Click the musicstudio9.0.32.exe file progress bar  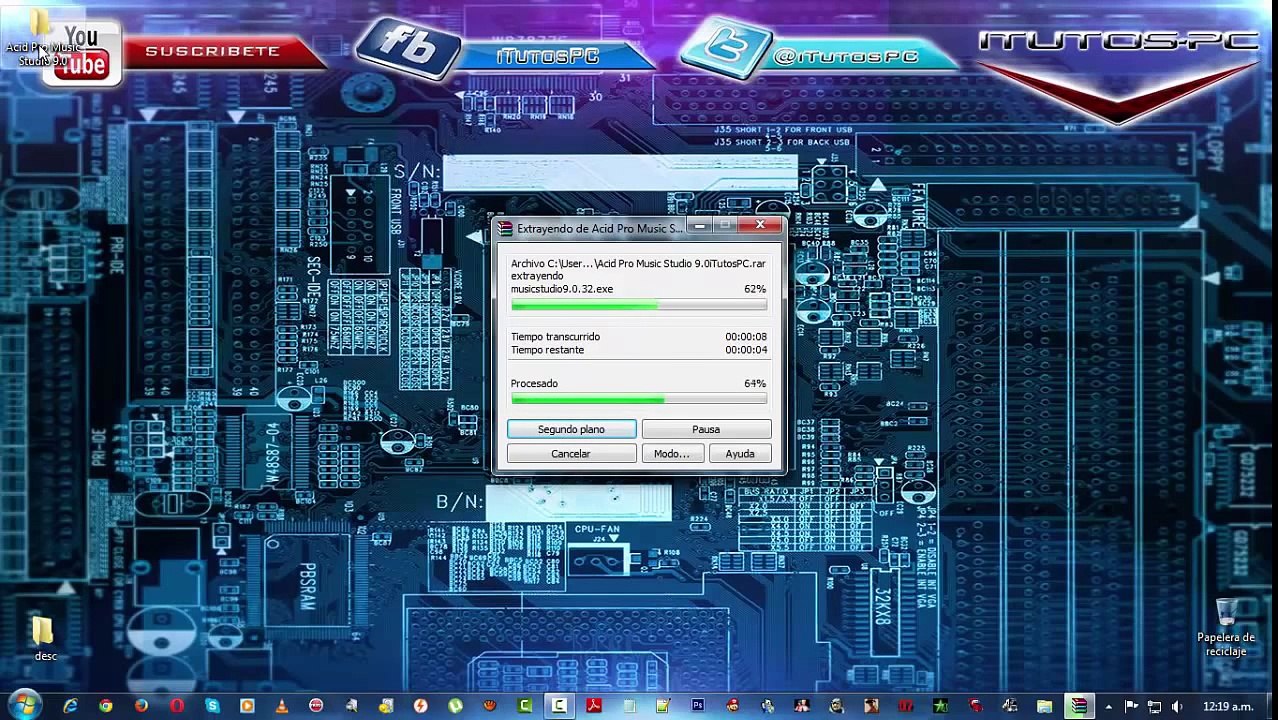(x=639, y=305)
